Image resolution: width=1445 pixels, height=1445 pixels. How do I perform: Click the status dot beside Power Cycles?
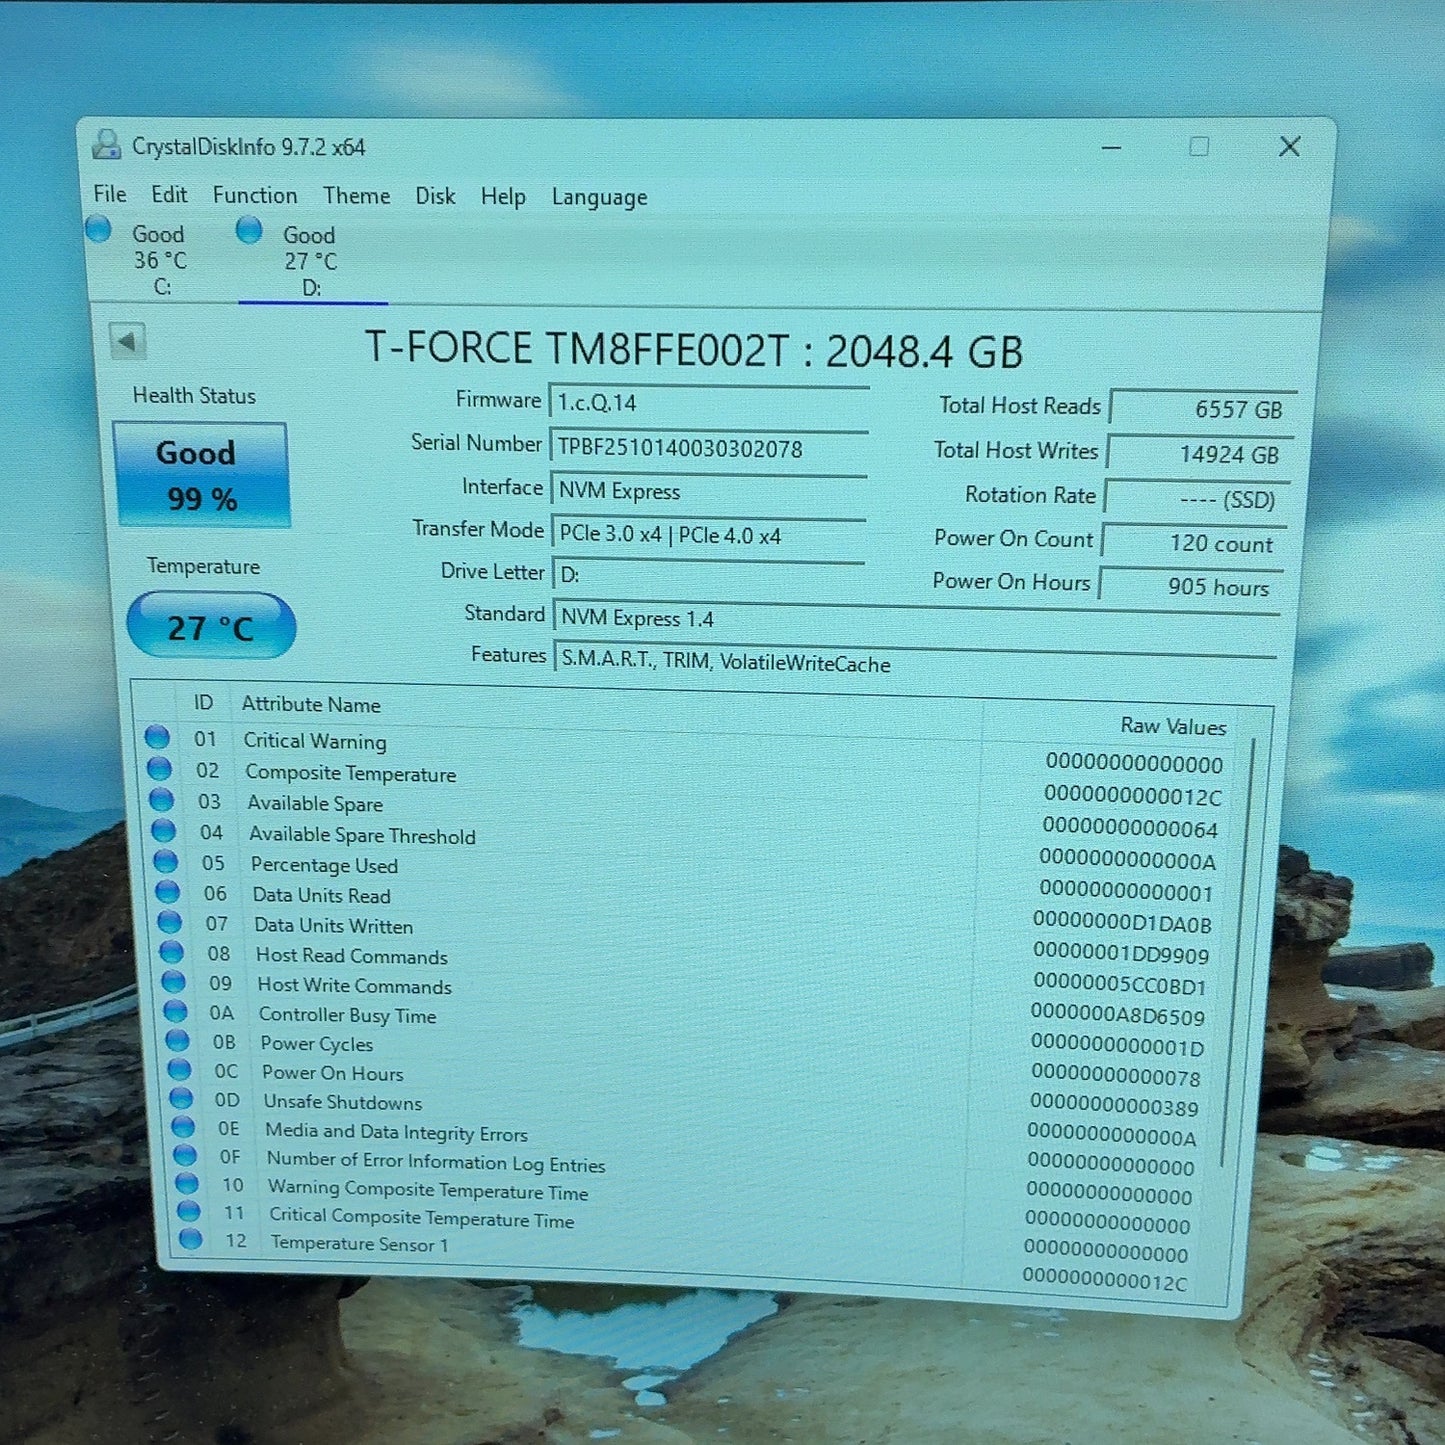177,1039
